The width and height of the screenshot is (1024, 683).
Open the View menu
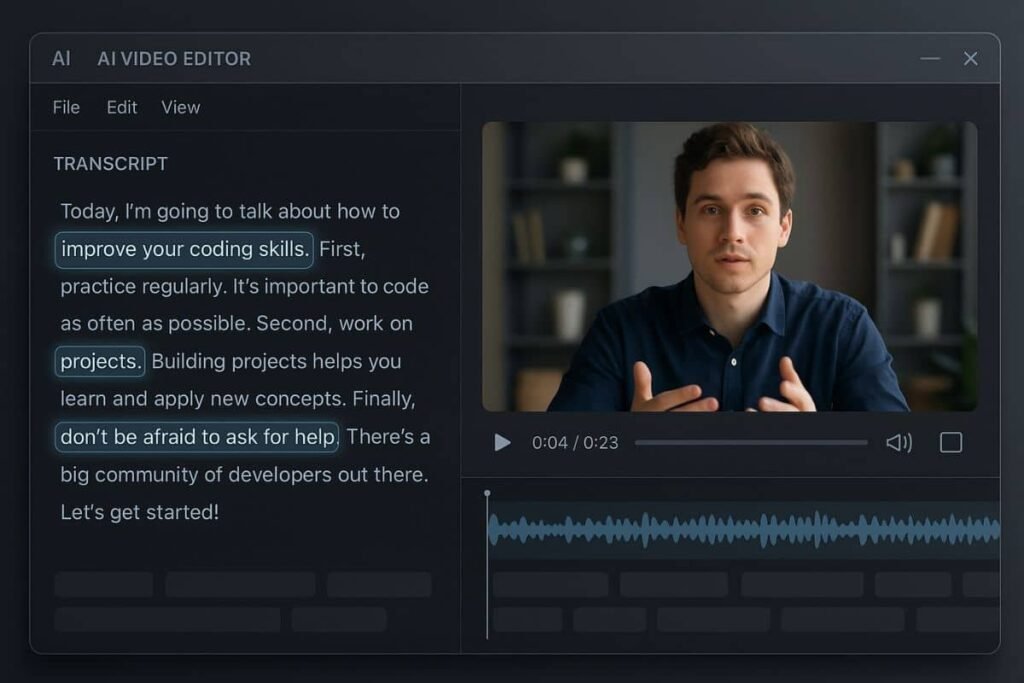180,107
